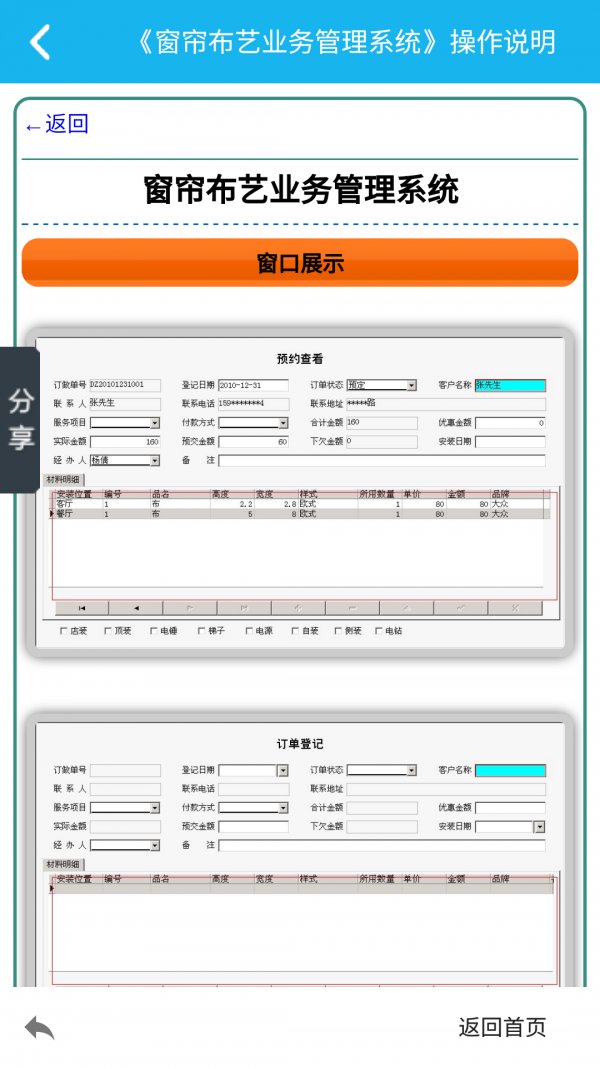Click the add-record plus in 预约查看 navigator

298,608
